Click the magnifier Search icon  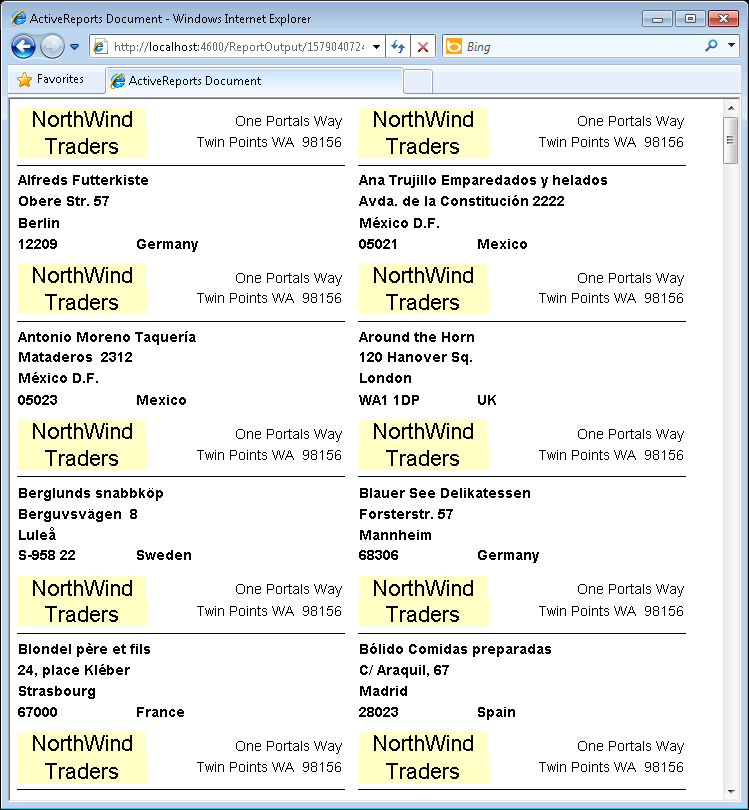pos(711,46)
